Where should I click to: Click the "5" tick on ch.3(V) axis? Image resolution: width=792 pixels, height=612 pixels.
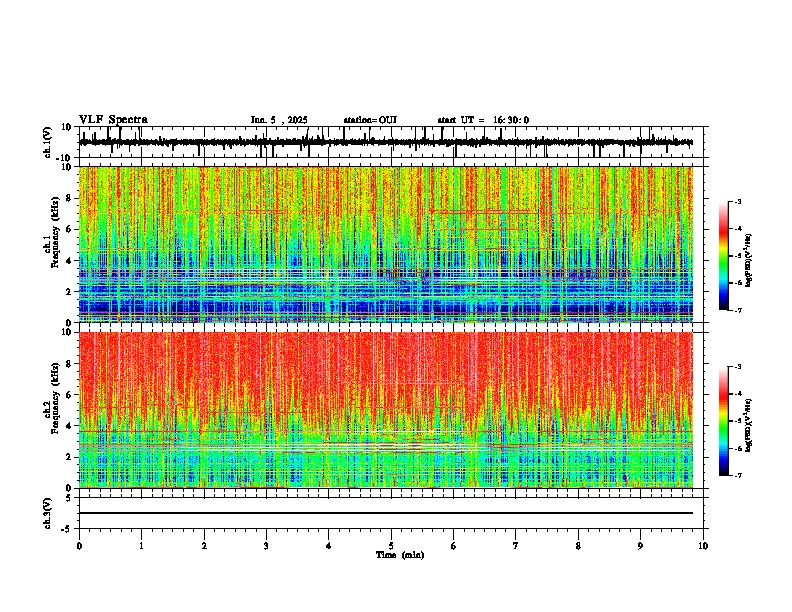69,498
